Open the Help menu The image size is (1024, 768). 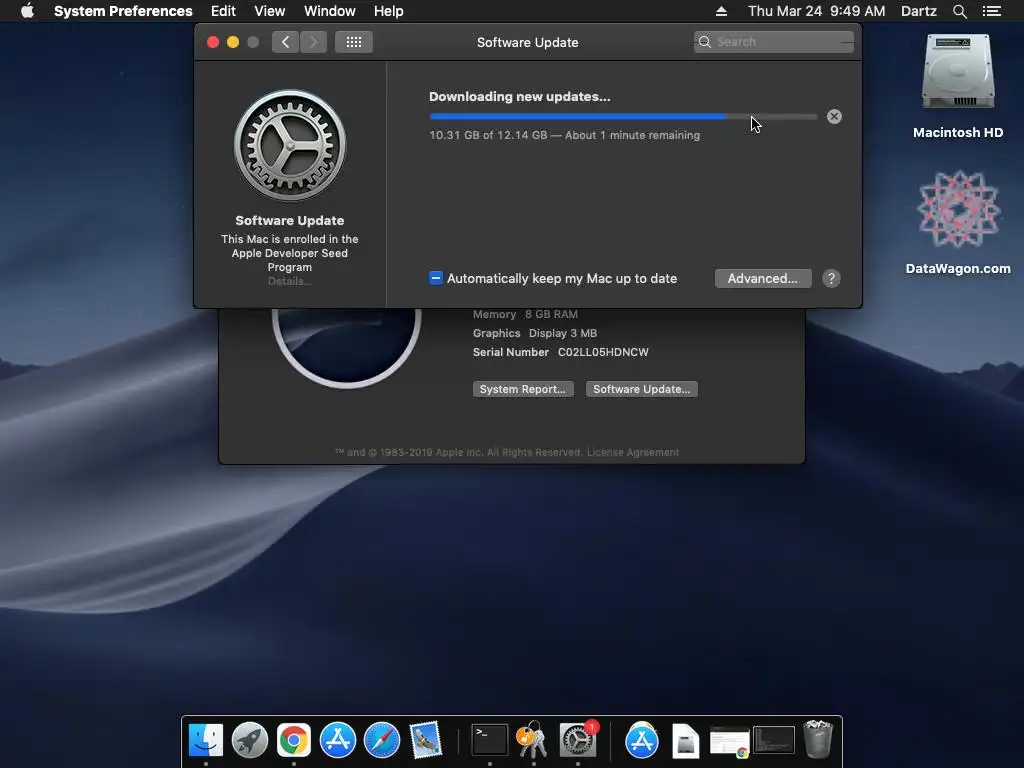click(389, 11)
